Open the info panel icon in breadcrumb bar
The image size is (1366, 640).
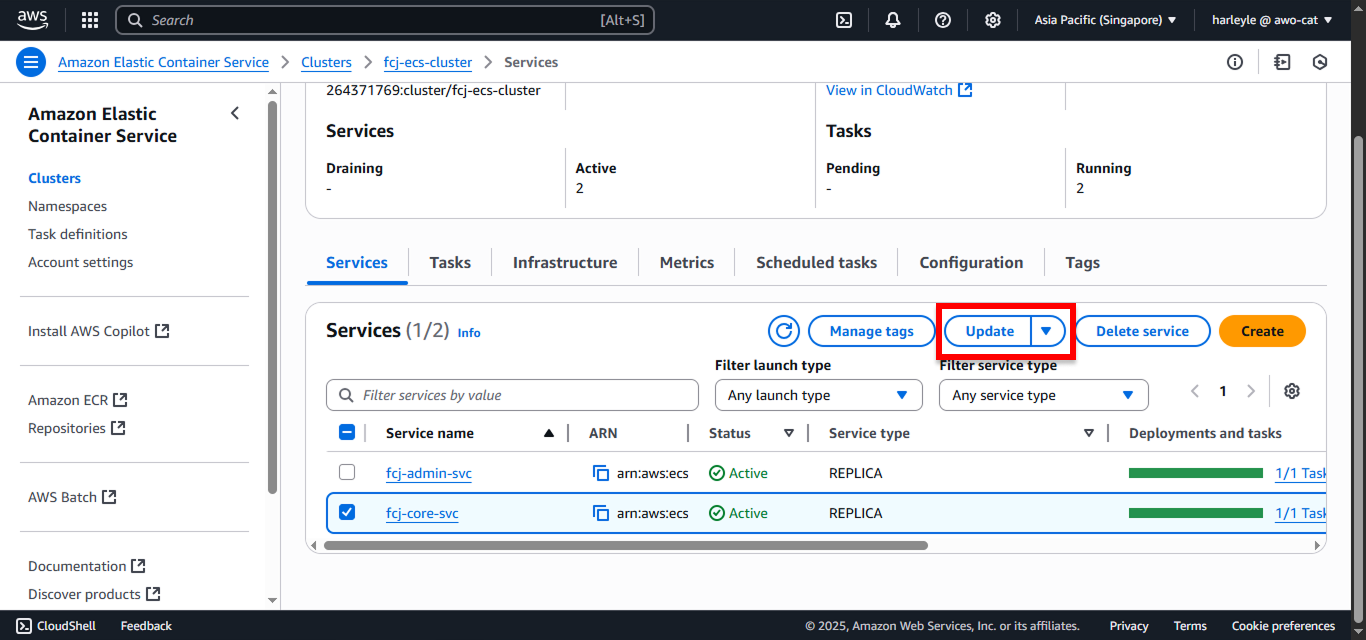[x=1235, y=62]
